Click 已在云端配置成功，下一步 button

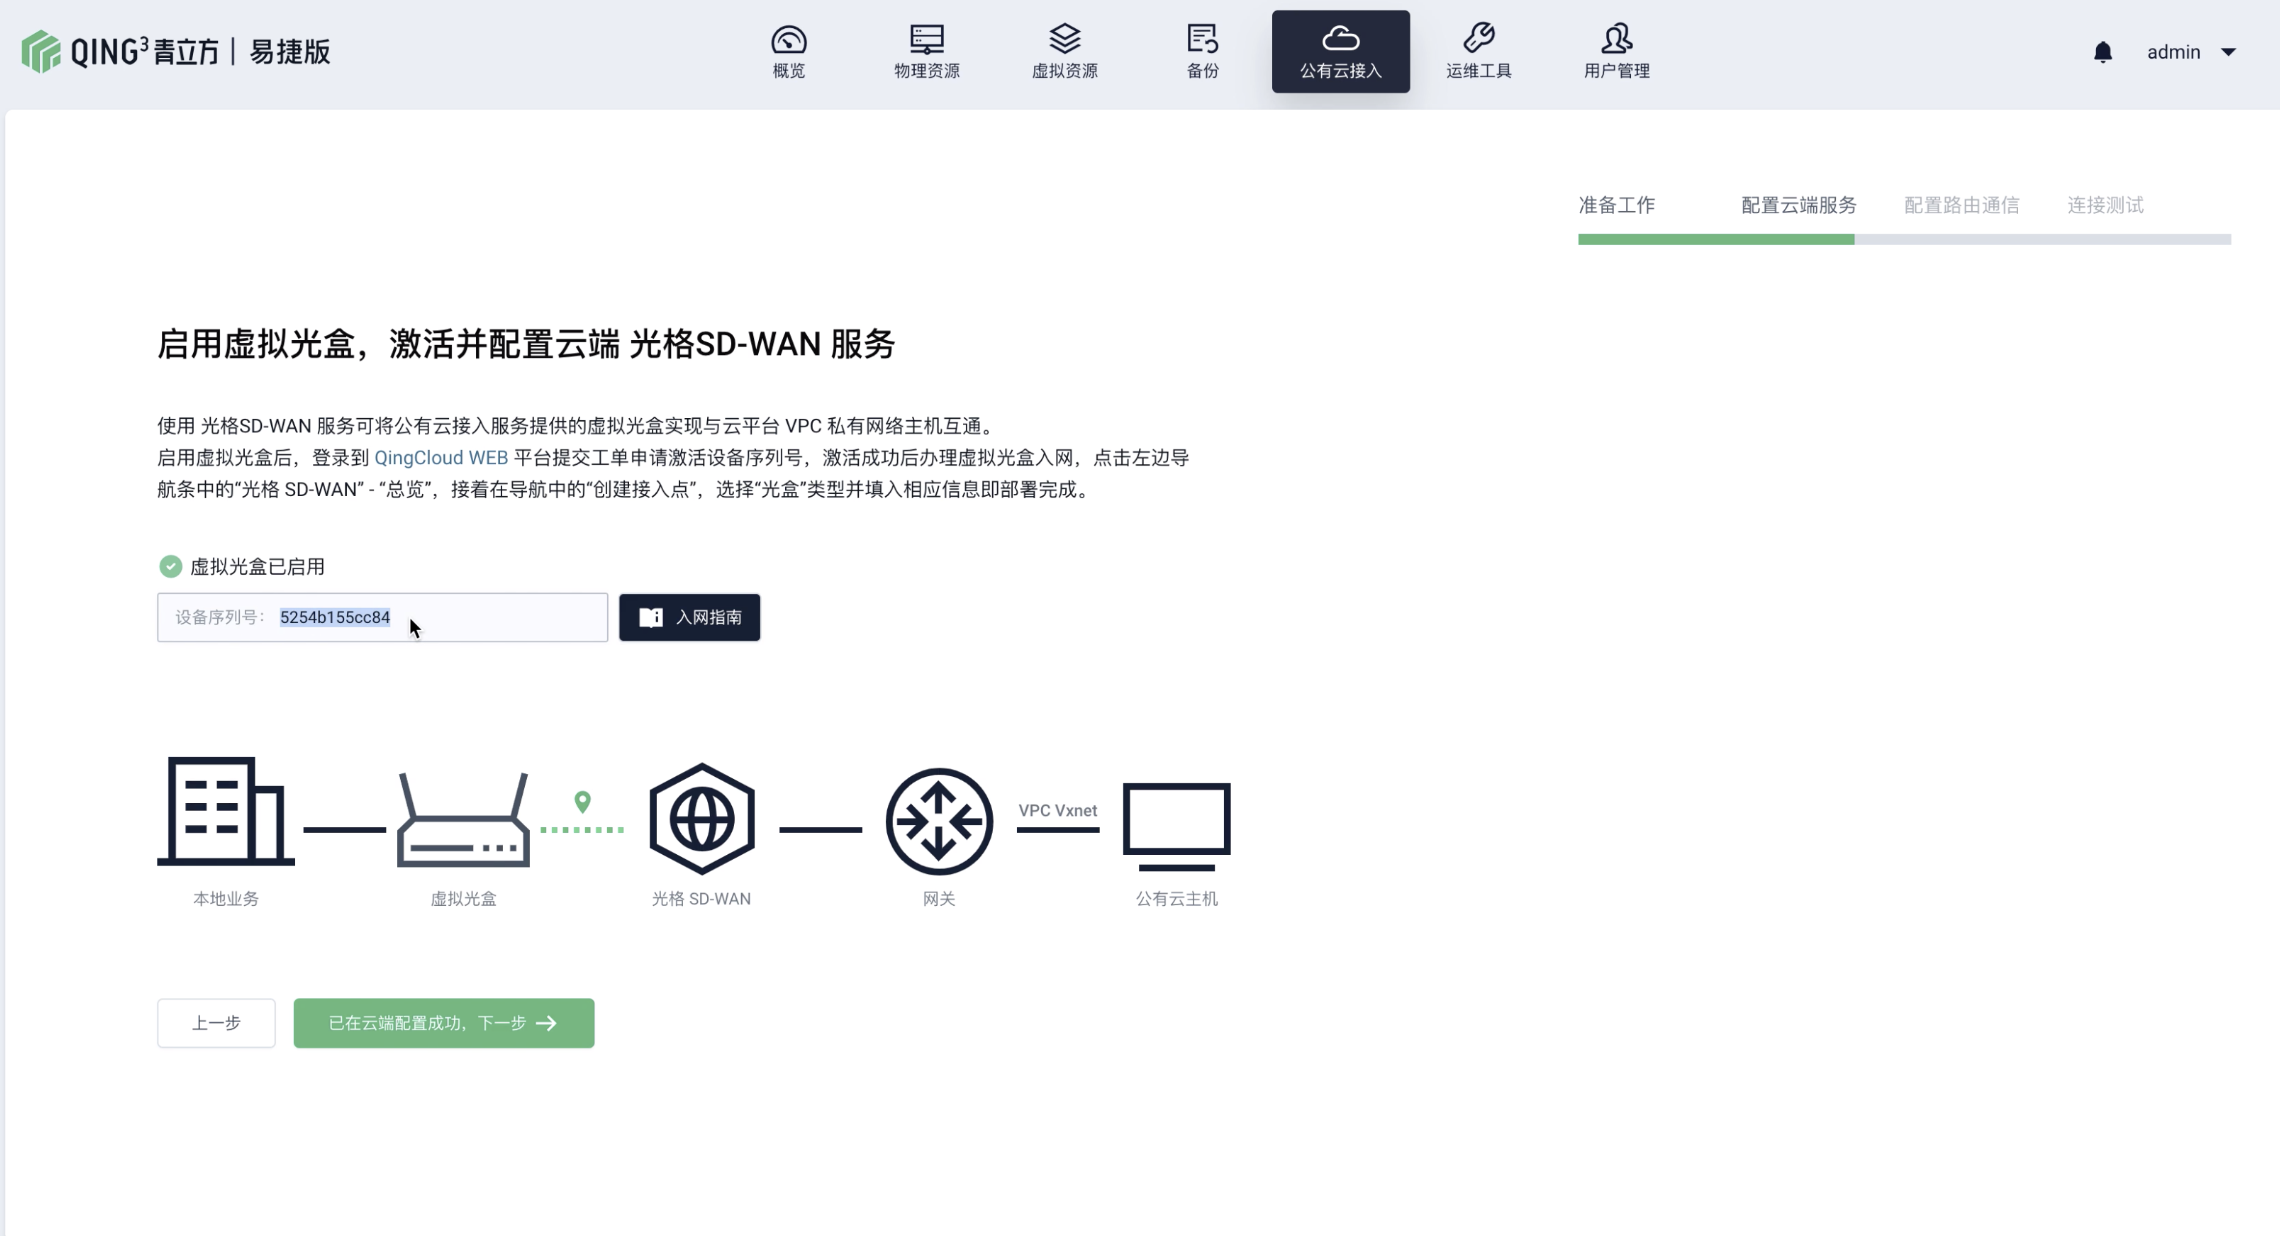(444, 1023)
